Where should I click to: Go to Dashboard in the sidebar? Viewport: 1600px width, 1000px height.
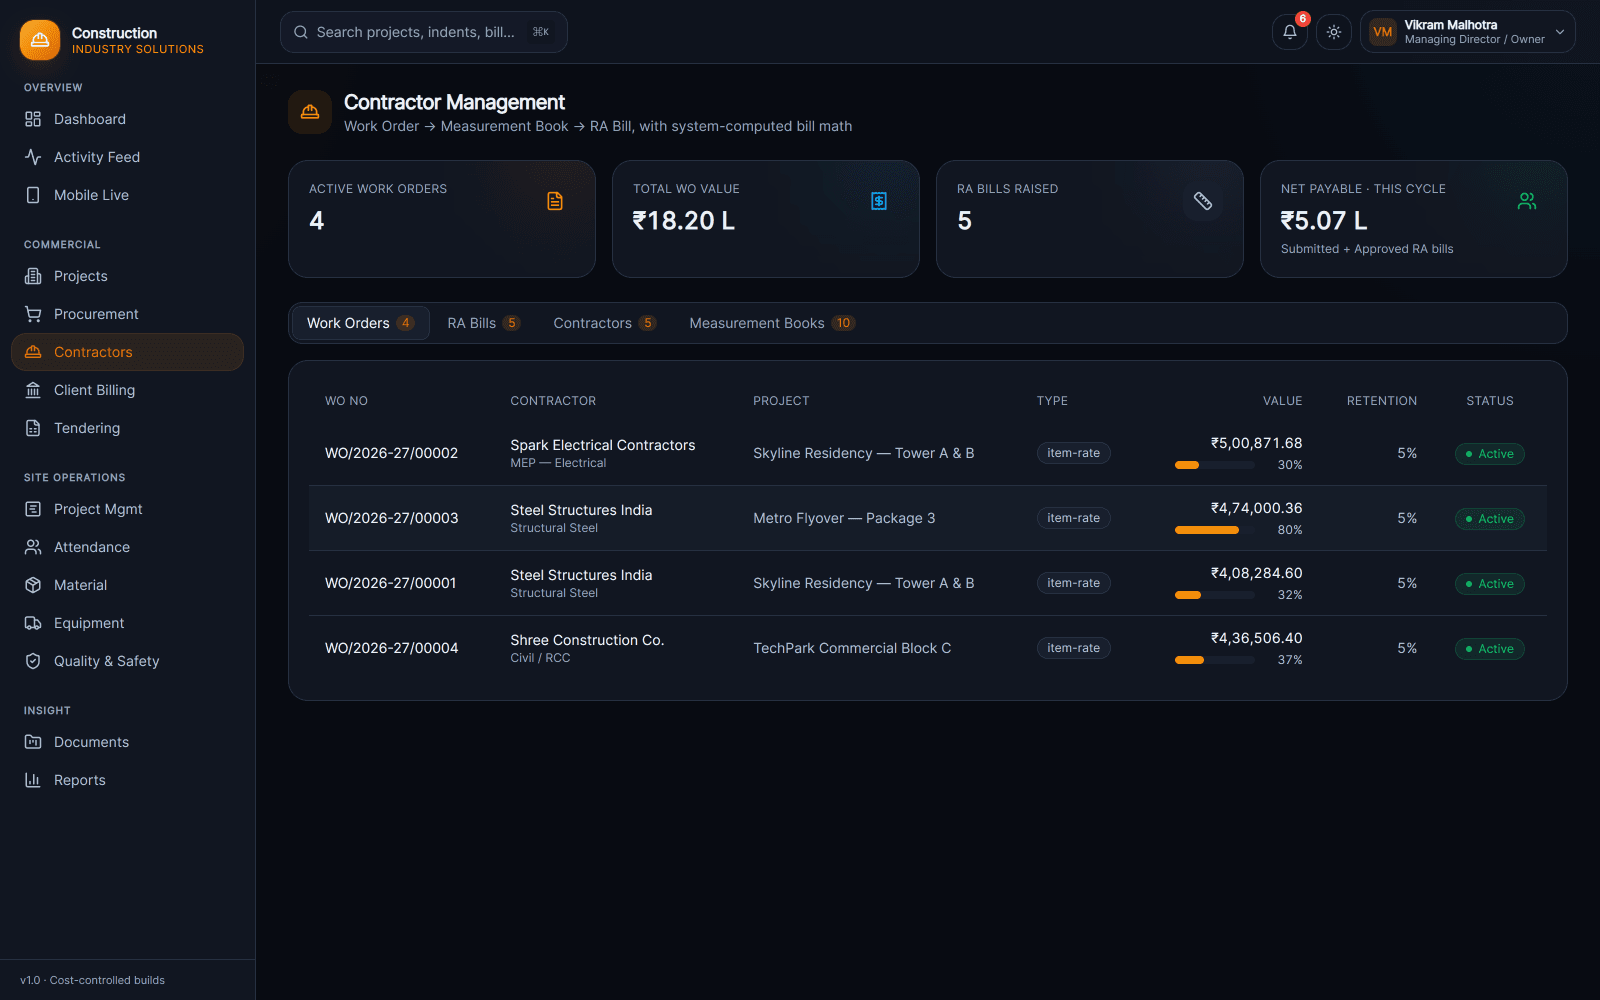(x=127, y=119)
